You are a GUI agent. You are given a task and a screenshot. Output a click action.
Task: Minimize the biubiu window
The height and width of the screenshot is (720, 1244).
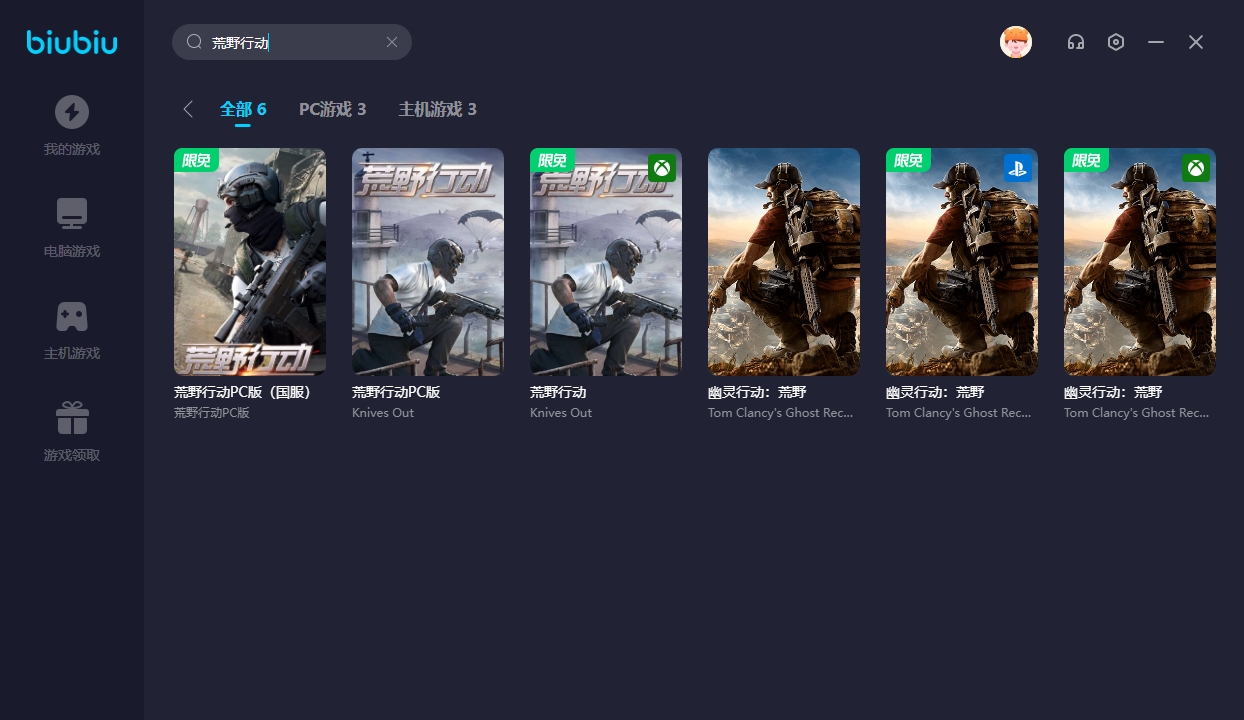1156,42
